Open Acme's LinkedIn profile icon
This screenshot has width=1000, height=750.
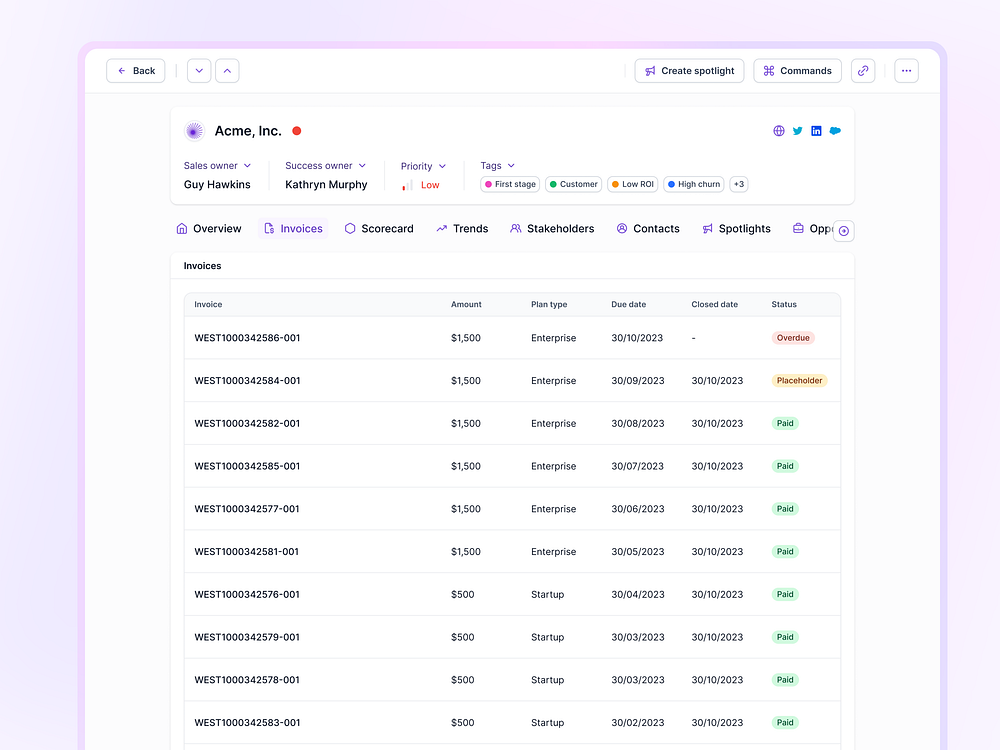(x=816, y=131)
